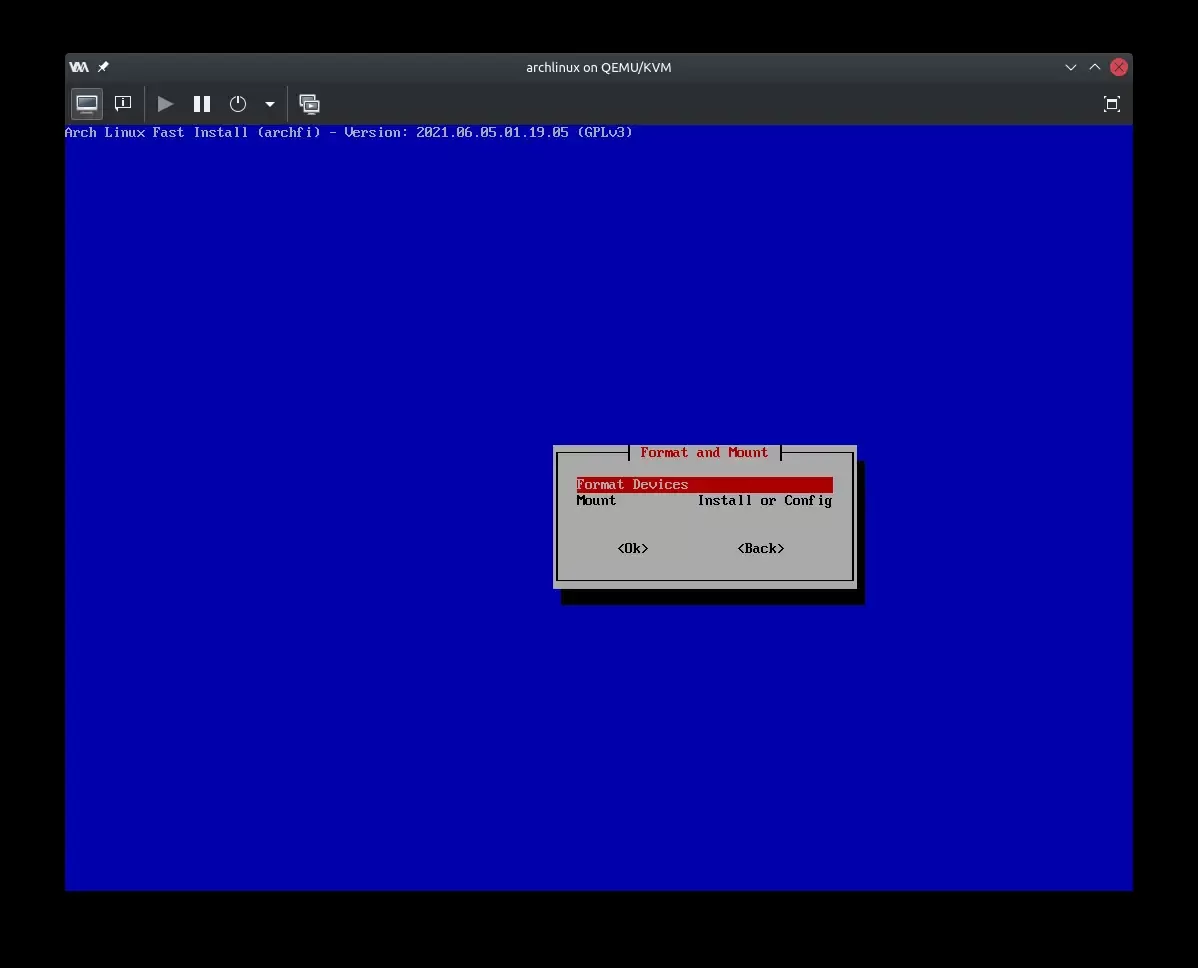Click the archlinux on QEMU/KVM title bar
1198x968 pixels.
coord(598,67)
